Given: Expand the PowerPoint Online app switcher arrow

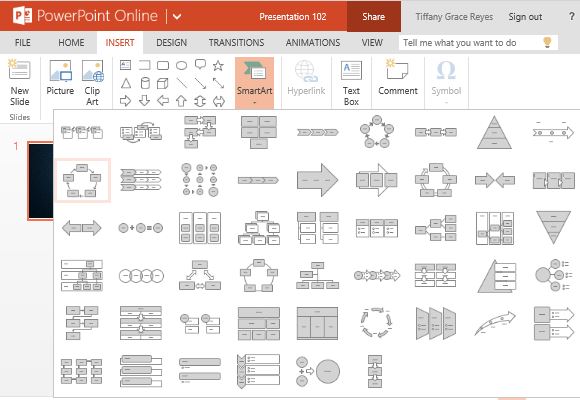Looking at the screenshot, I should 177,16.
